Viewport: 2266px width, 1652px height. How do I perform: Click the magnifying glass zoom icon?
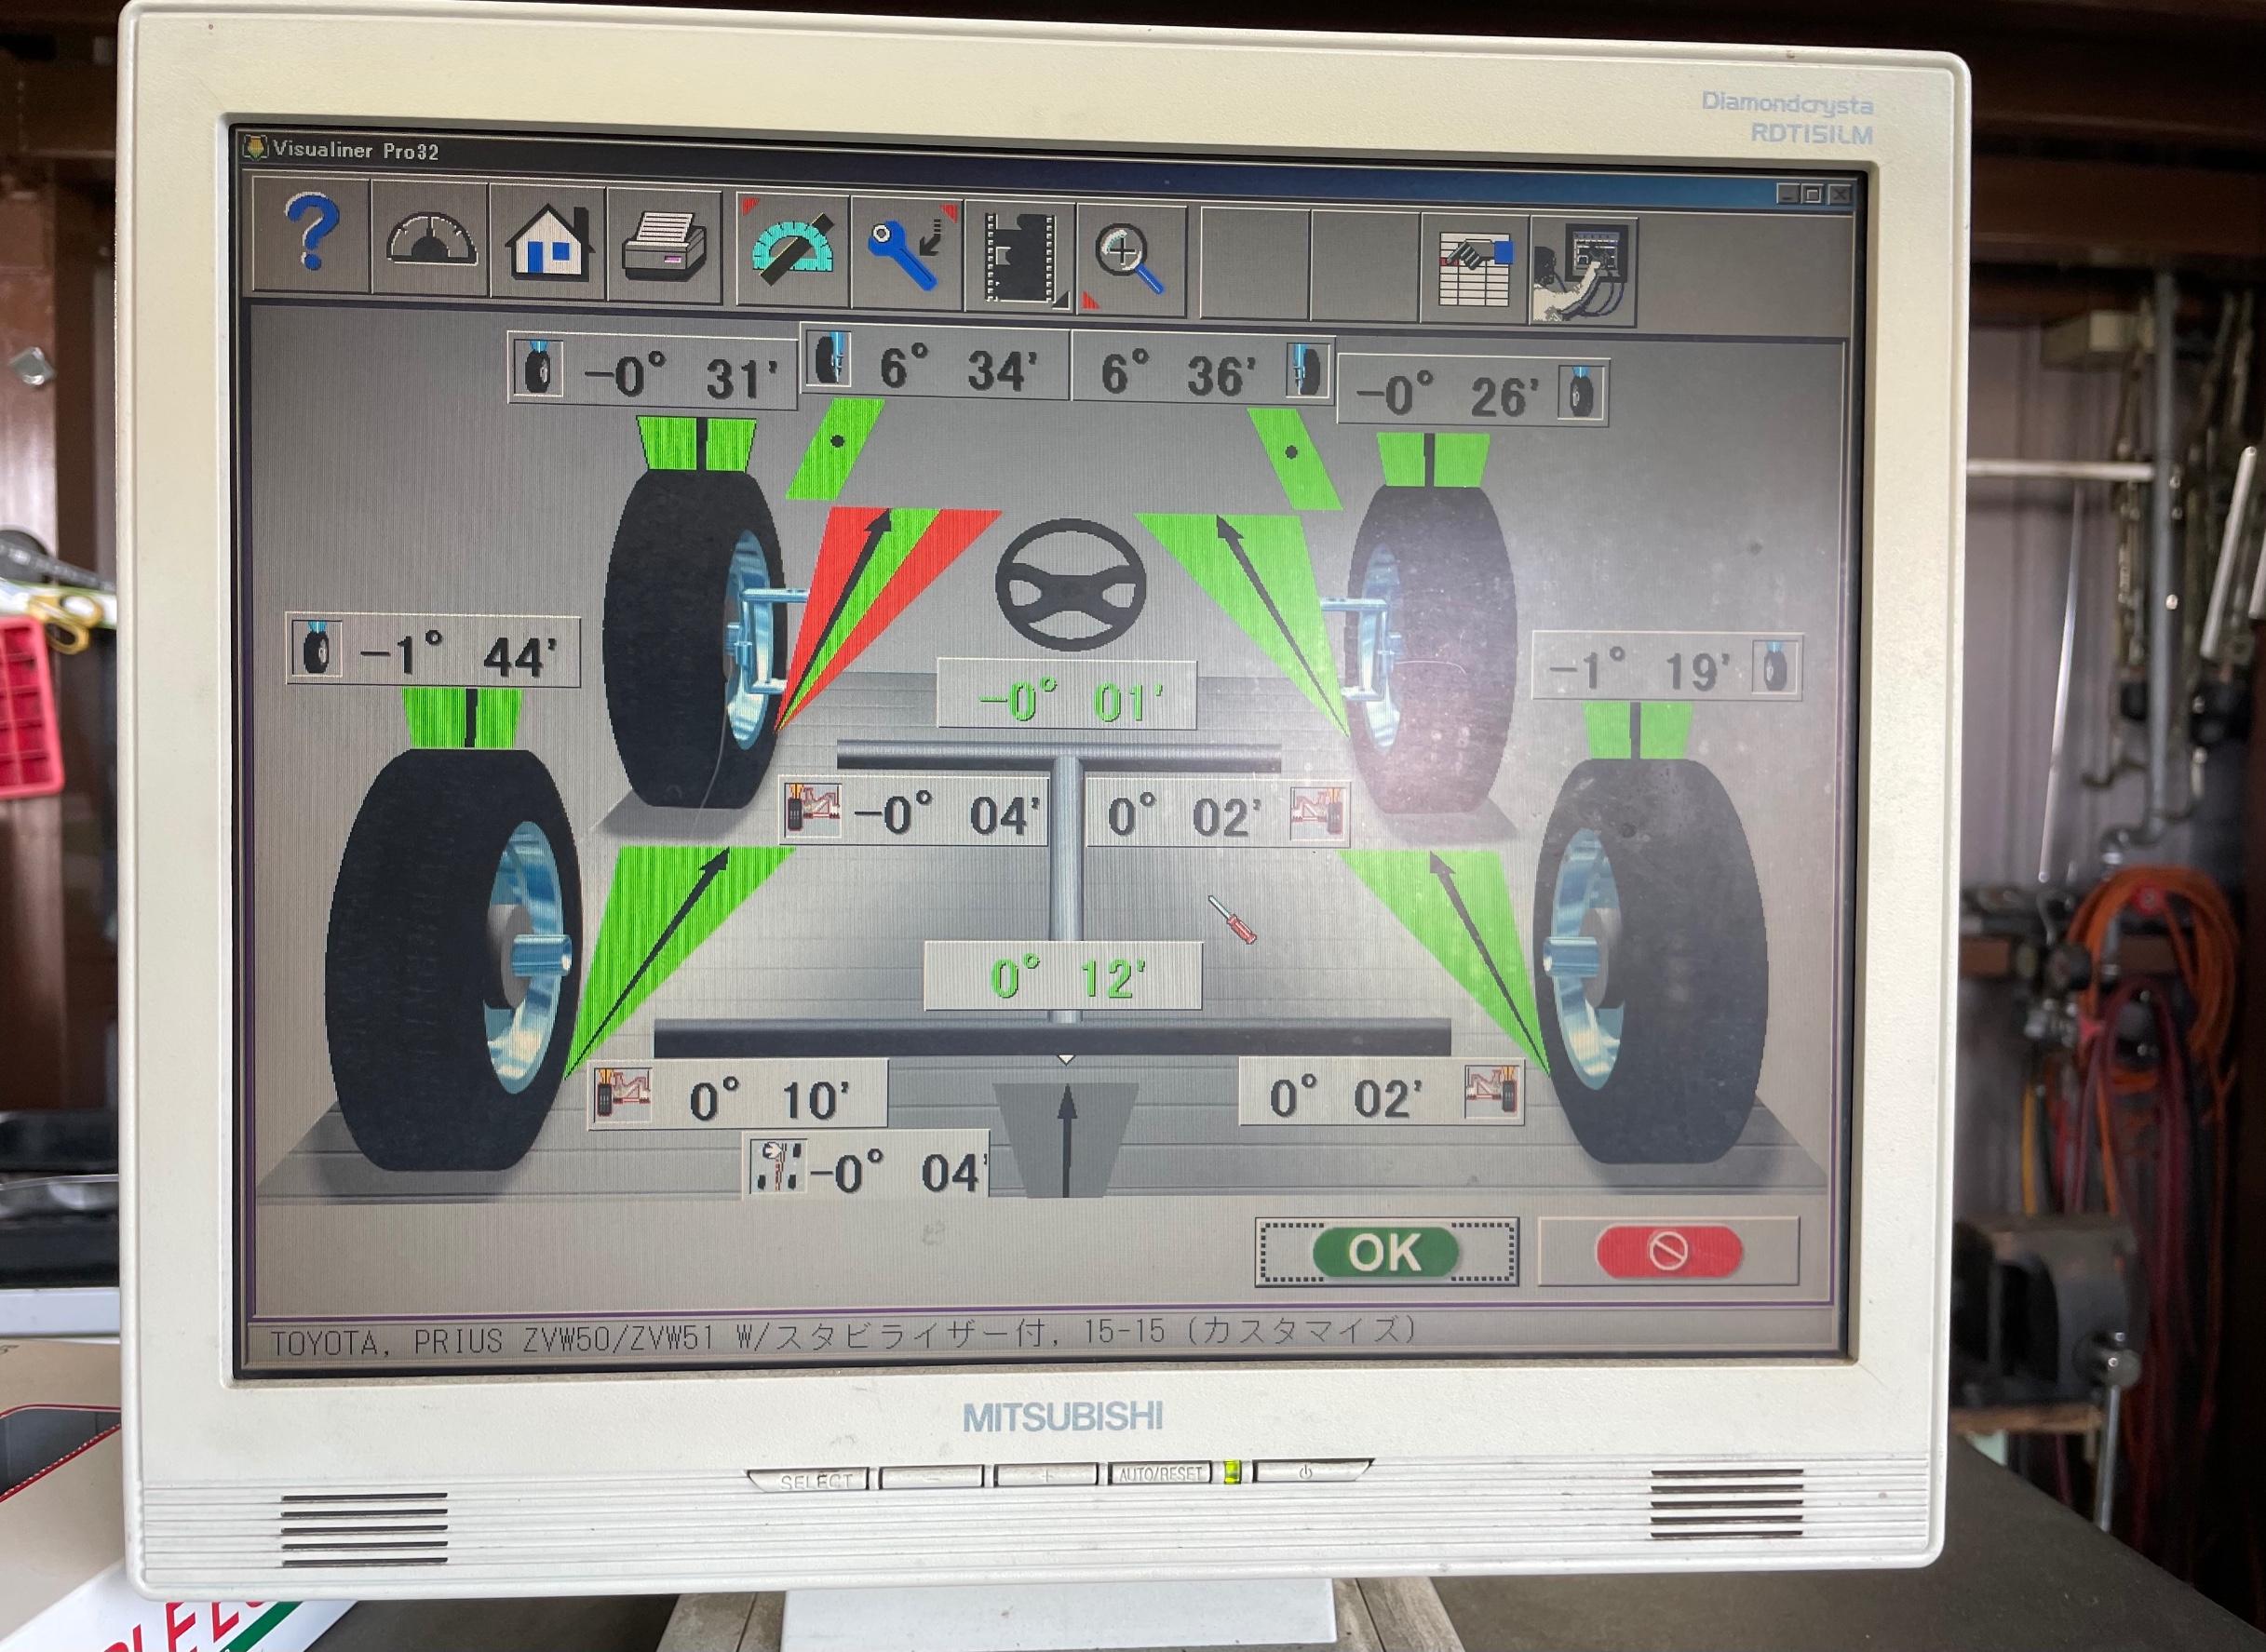(x=1130, y=260)
